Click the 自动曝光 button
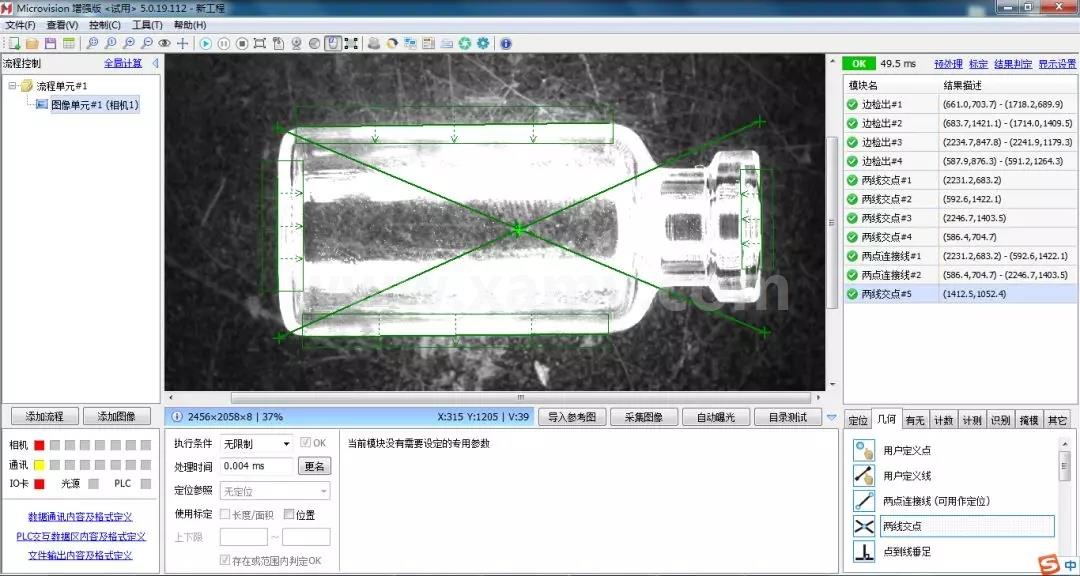 pos(716,417)
